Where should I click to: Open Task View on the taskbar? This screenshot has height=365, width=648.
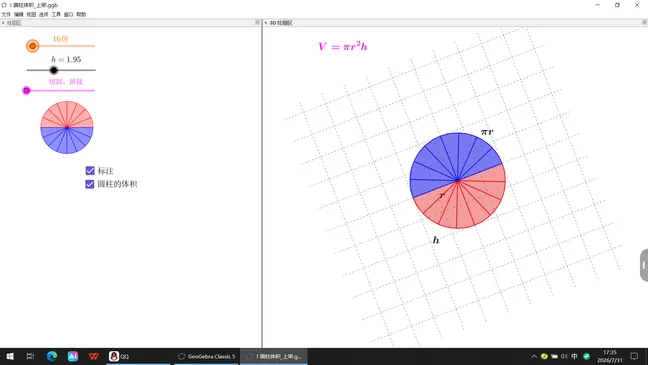pos(31,356)
